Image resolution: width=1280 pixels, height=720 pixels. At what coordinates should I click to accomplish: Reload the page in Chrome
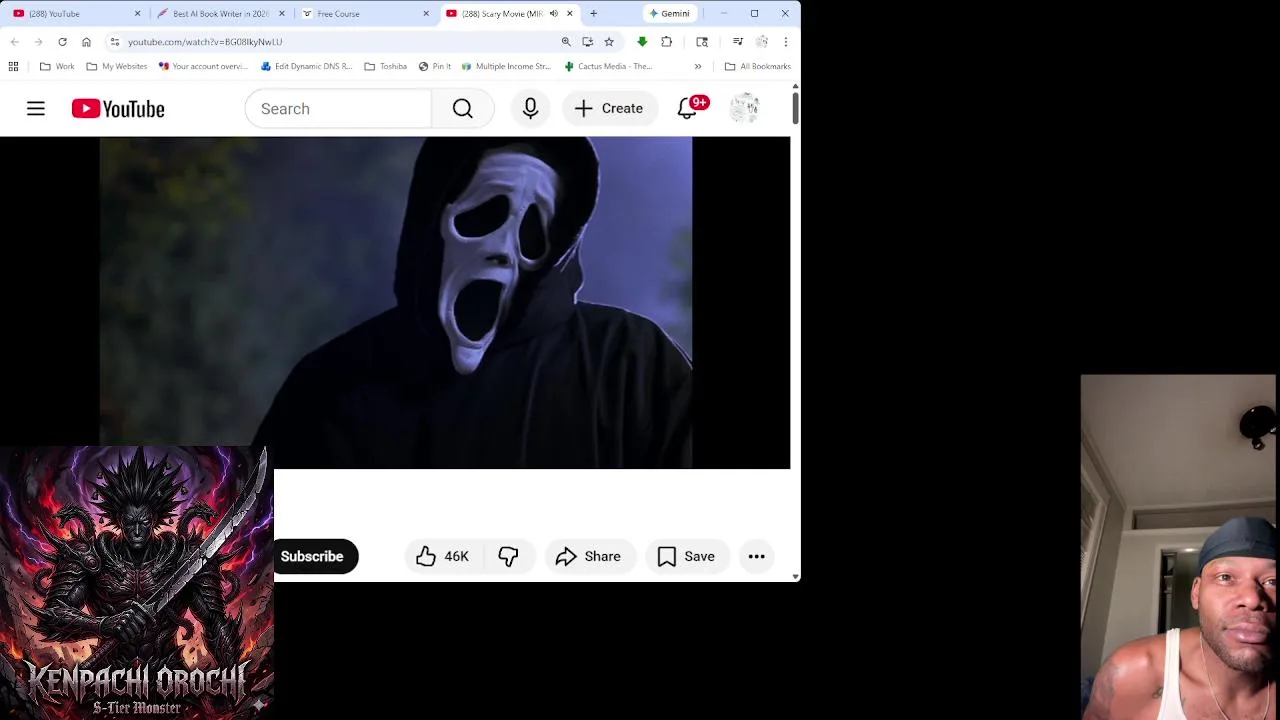click(x=62, y=42)
